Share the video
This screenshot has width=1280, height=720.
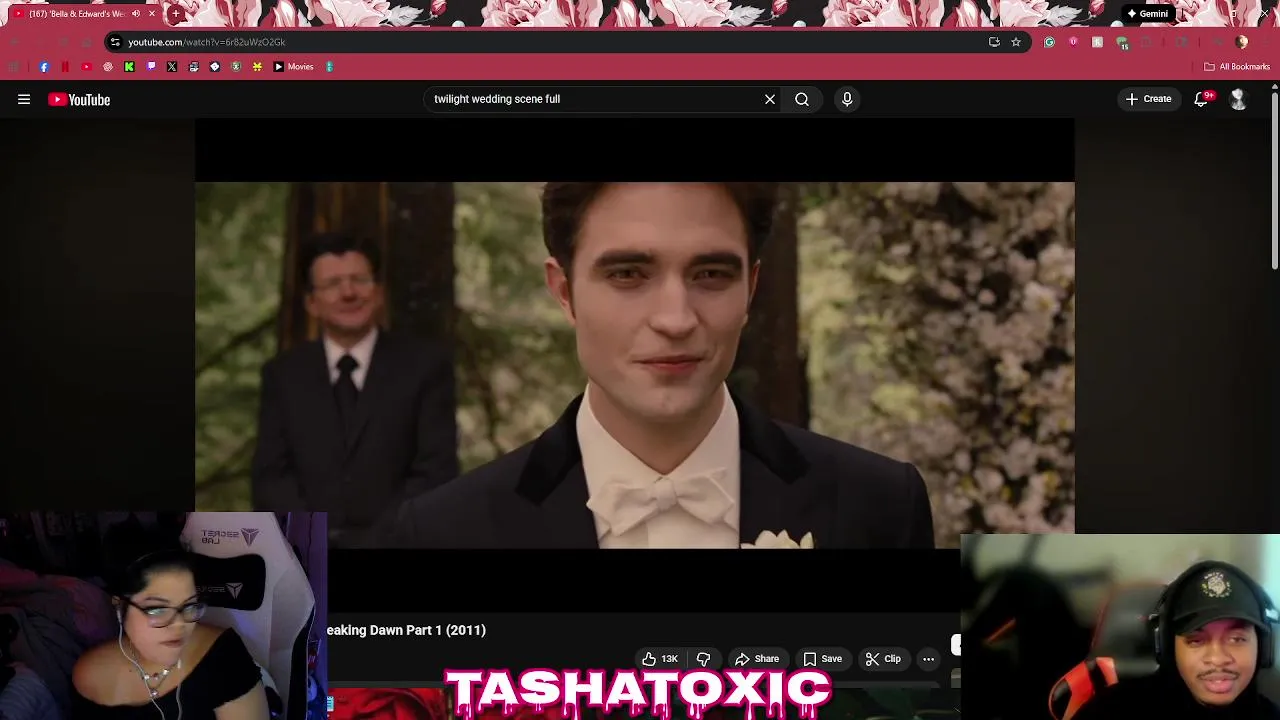[x=757, y=659]
